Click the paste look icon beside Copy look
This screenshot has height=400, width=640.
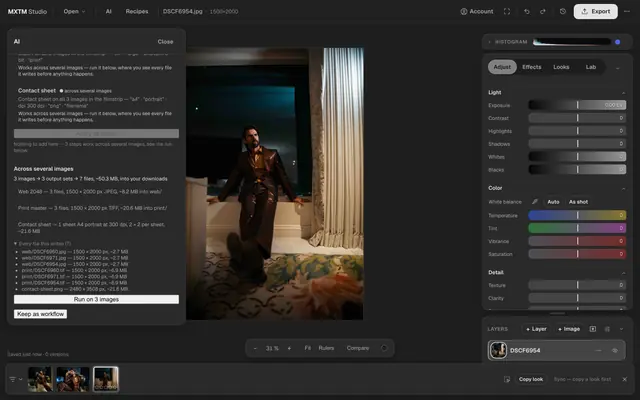(507, 379)
